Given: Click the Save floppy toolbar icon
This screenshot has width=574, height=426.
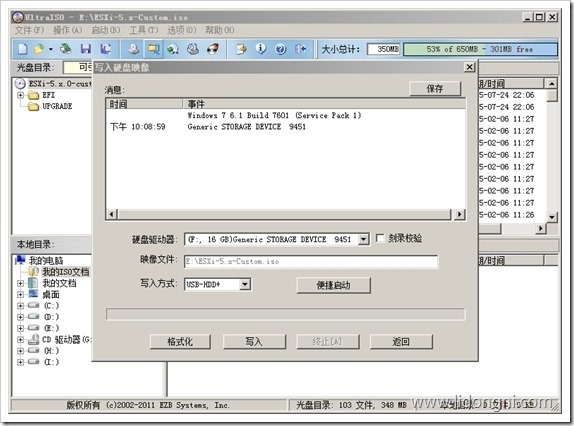Looking at the screenshot, I should [86, 49].
